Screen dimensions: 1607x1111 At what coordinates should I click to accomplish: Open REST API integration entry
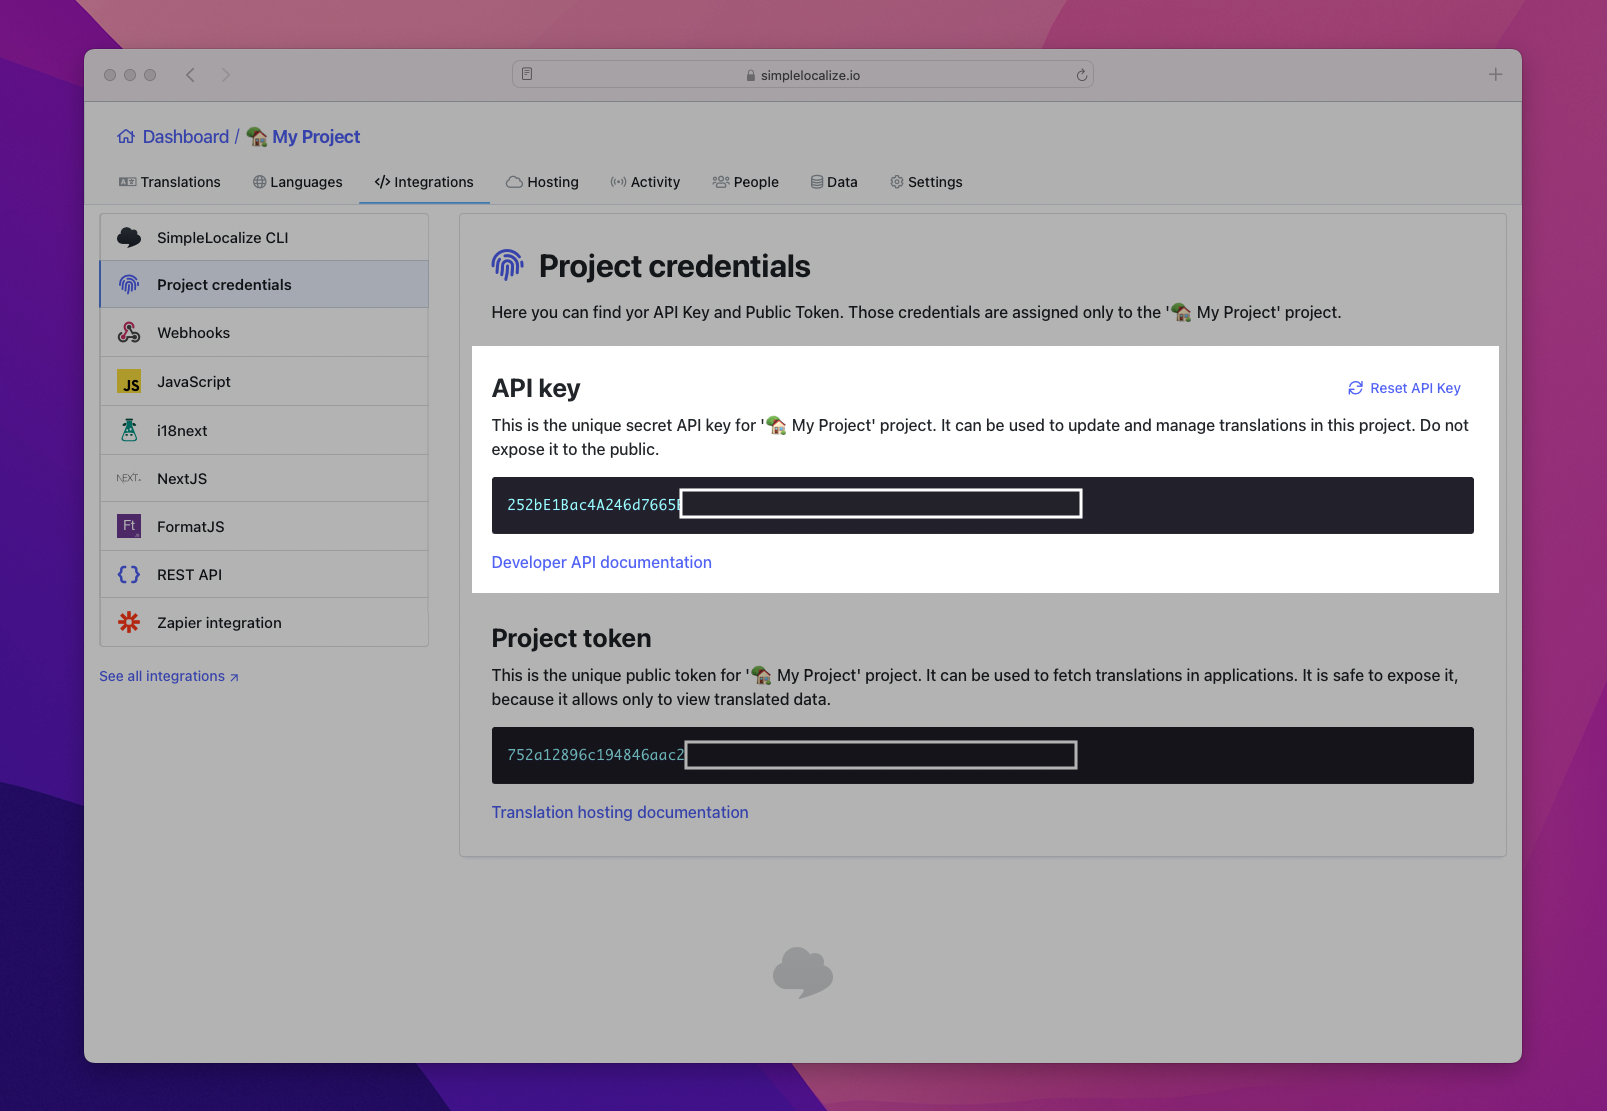[264, 574]
